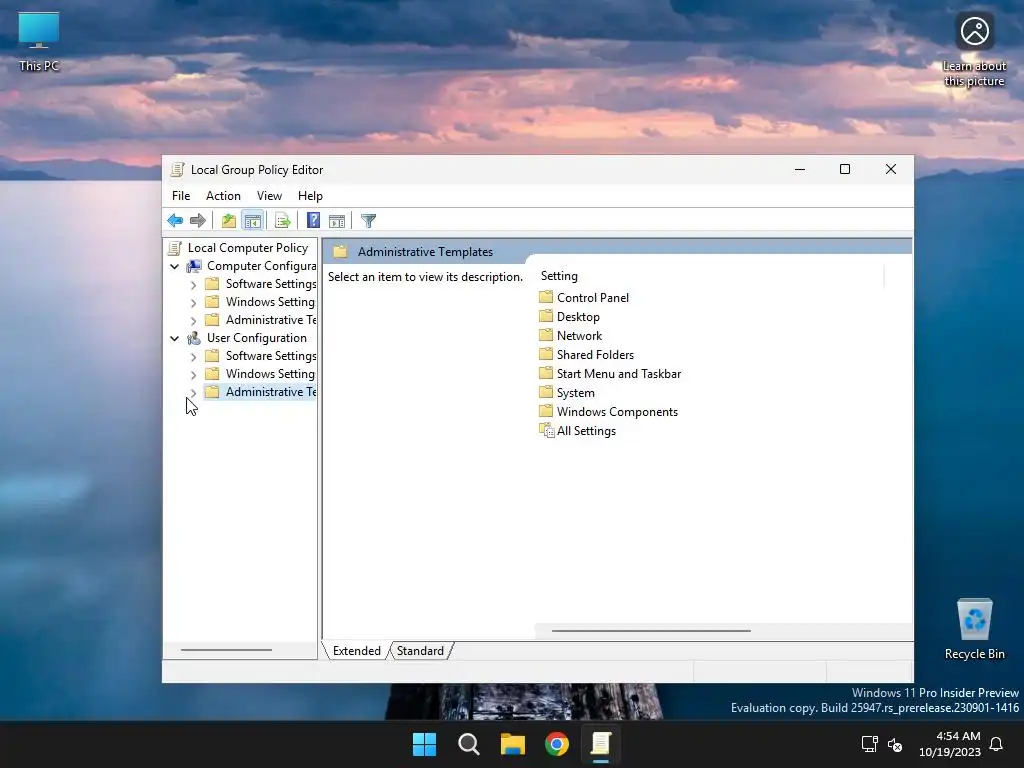Open the Windows Components folder
1024x768 pixels.
coord(609,411)
